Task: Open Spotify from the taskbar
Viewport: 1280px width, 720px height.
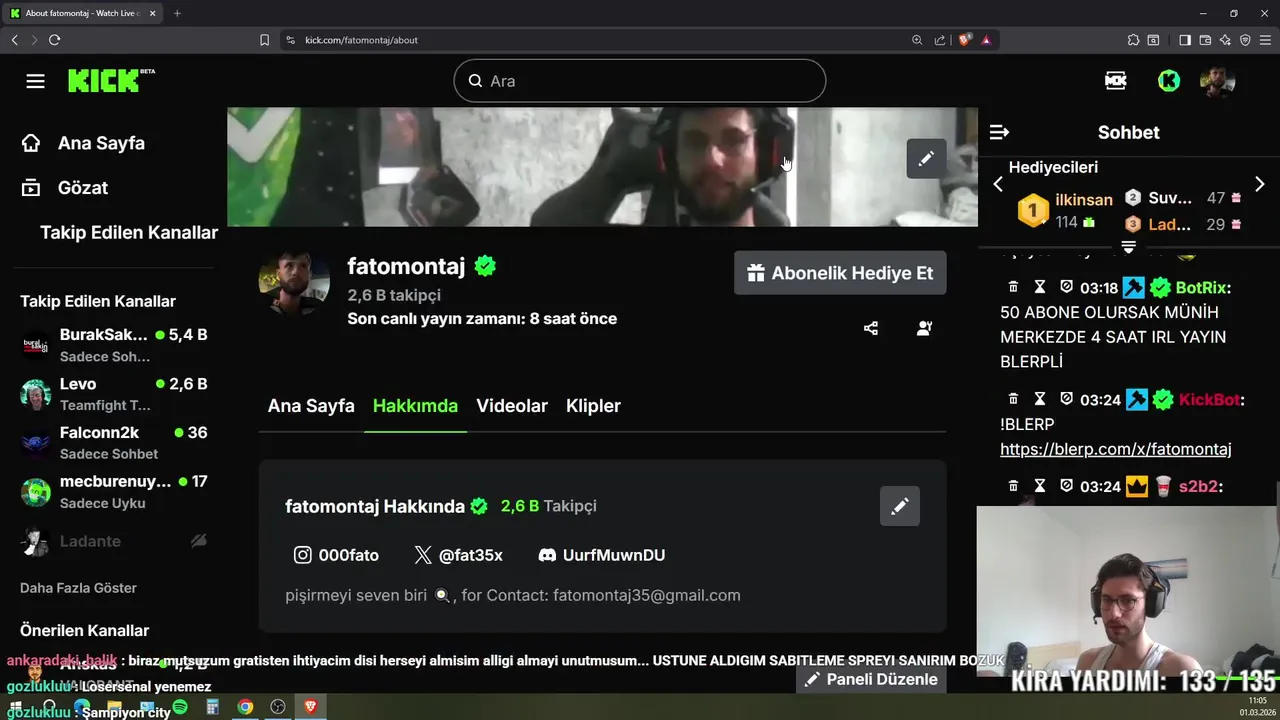Action: 180,707
